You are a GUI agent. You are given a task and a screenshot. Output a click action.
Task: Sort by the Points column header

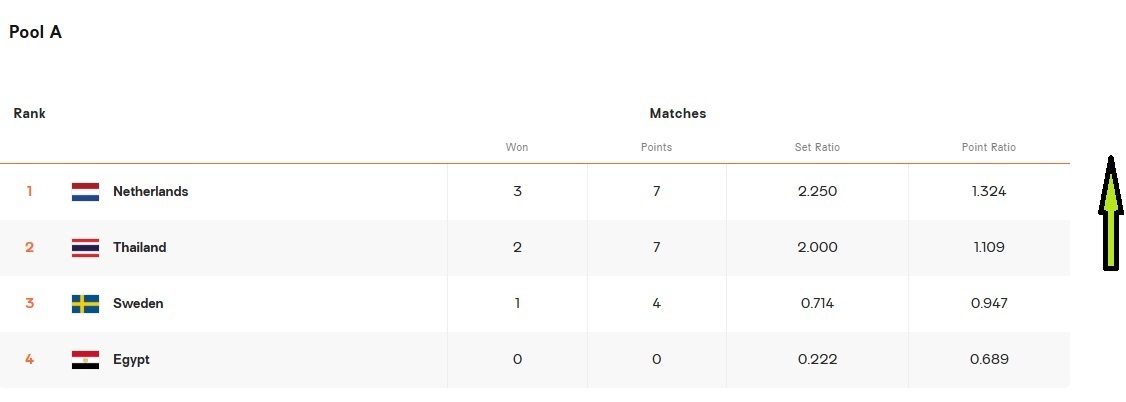click(656, 147)
